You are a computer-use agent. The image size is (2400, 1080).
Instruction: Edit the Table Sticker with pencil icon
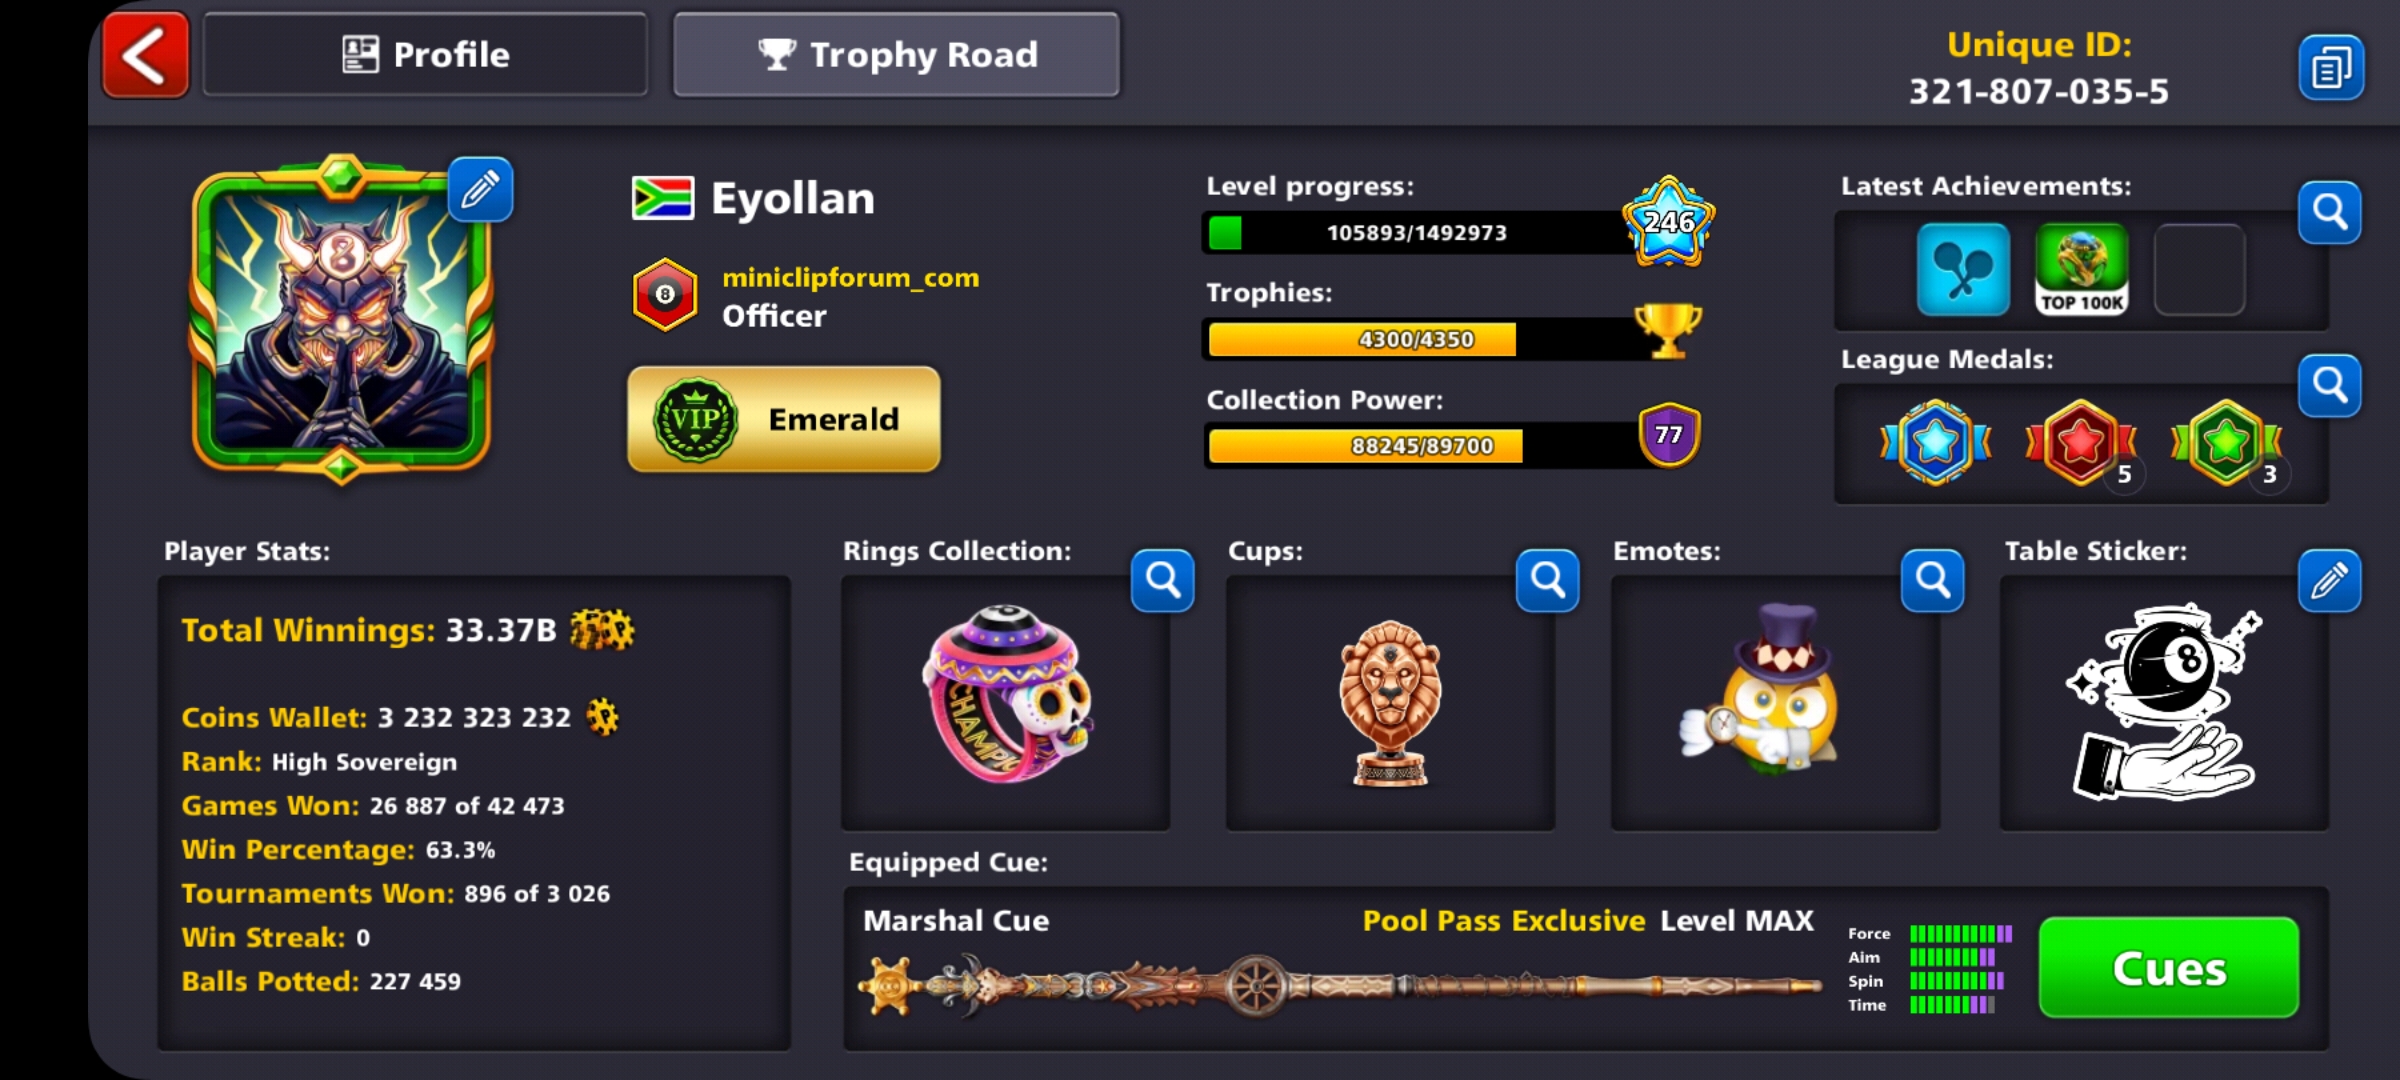click(2330, 580)
